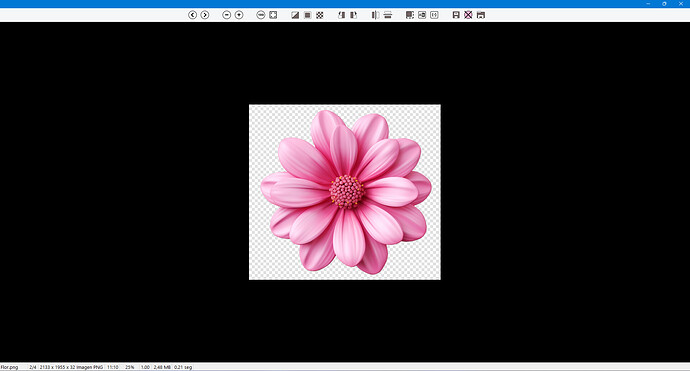Click the flower image in the viewer
690x371 pixels.
[x=345, y=192]
